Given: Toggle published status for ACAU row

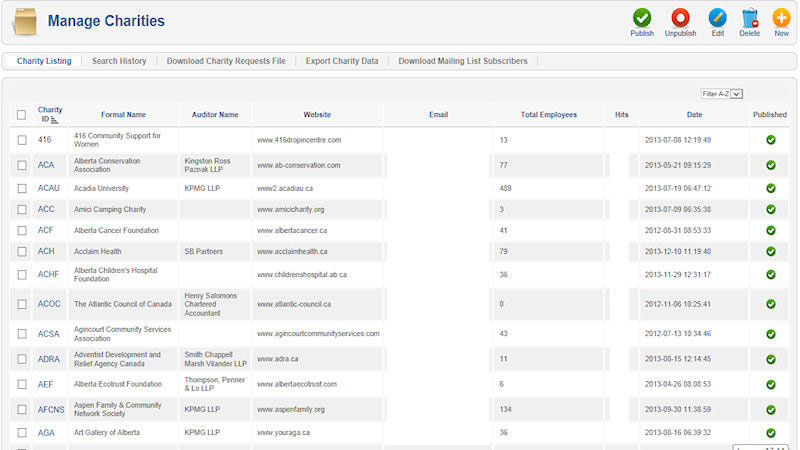Looking at the screenshot, I should click(770, 188).
